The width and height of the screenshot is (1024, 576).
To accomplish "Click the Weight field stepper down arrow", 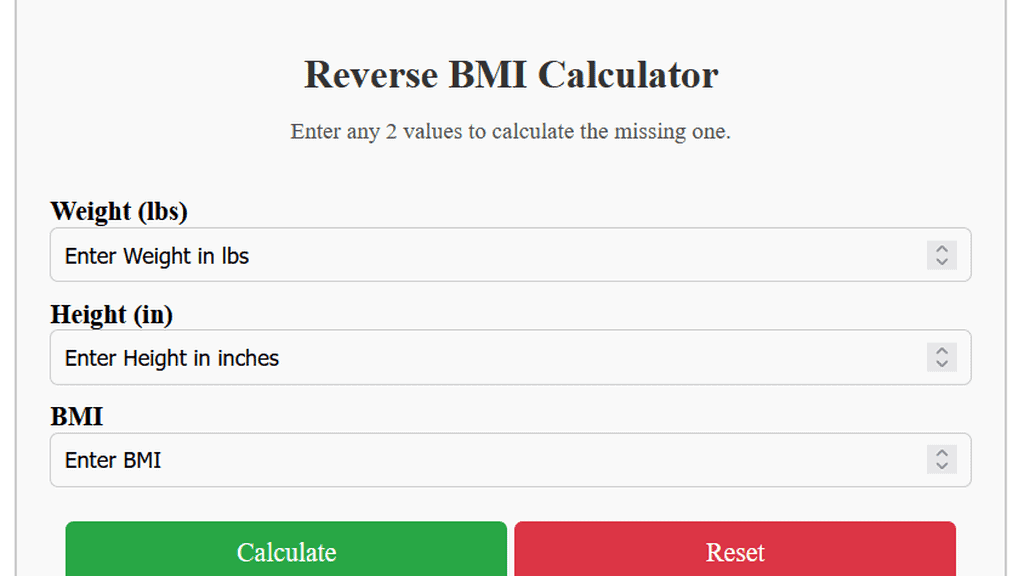I will [941, 261].
